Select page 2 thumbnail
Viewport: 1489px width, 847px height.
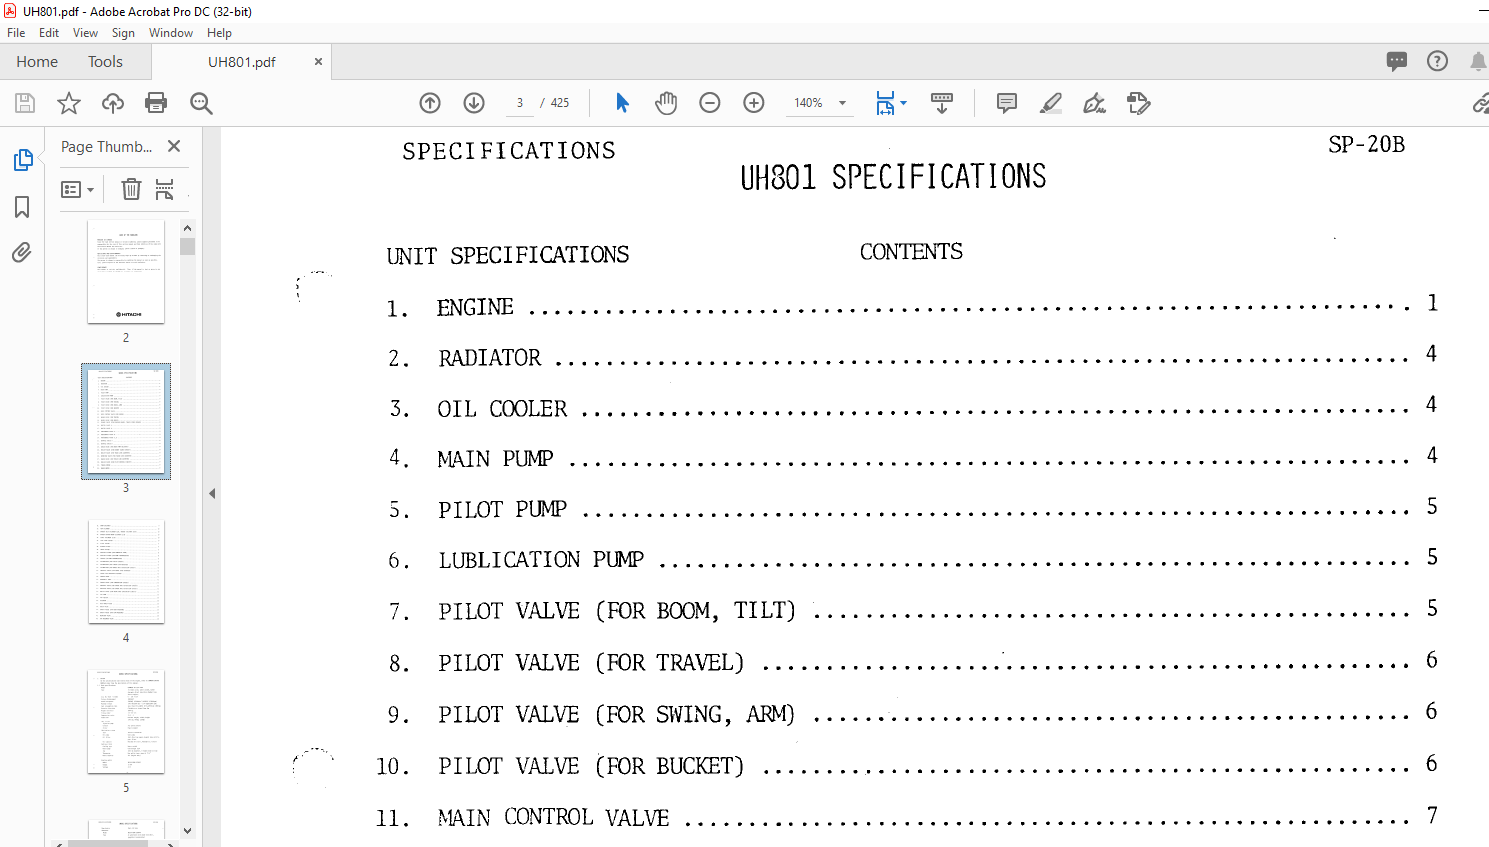click(126, 272)
